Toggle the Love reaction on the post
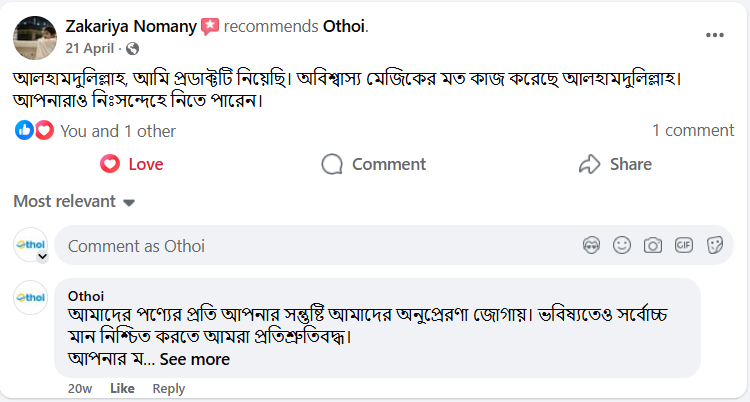Image resolution: width=750 pixels, height=402 pixels. pos(131,164)
